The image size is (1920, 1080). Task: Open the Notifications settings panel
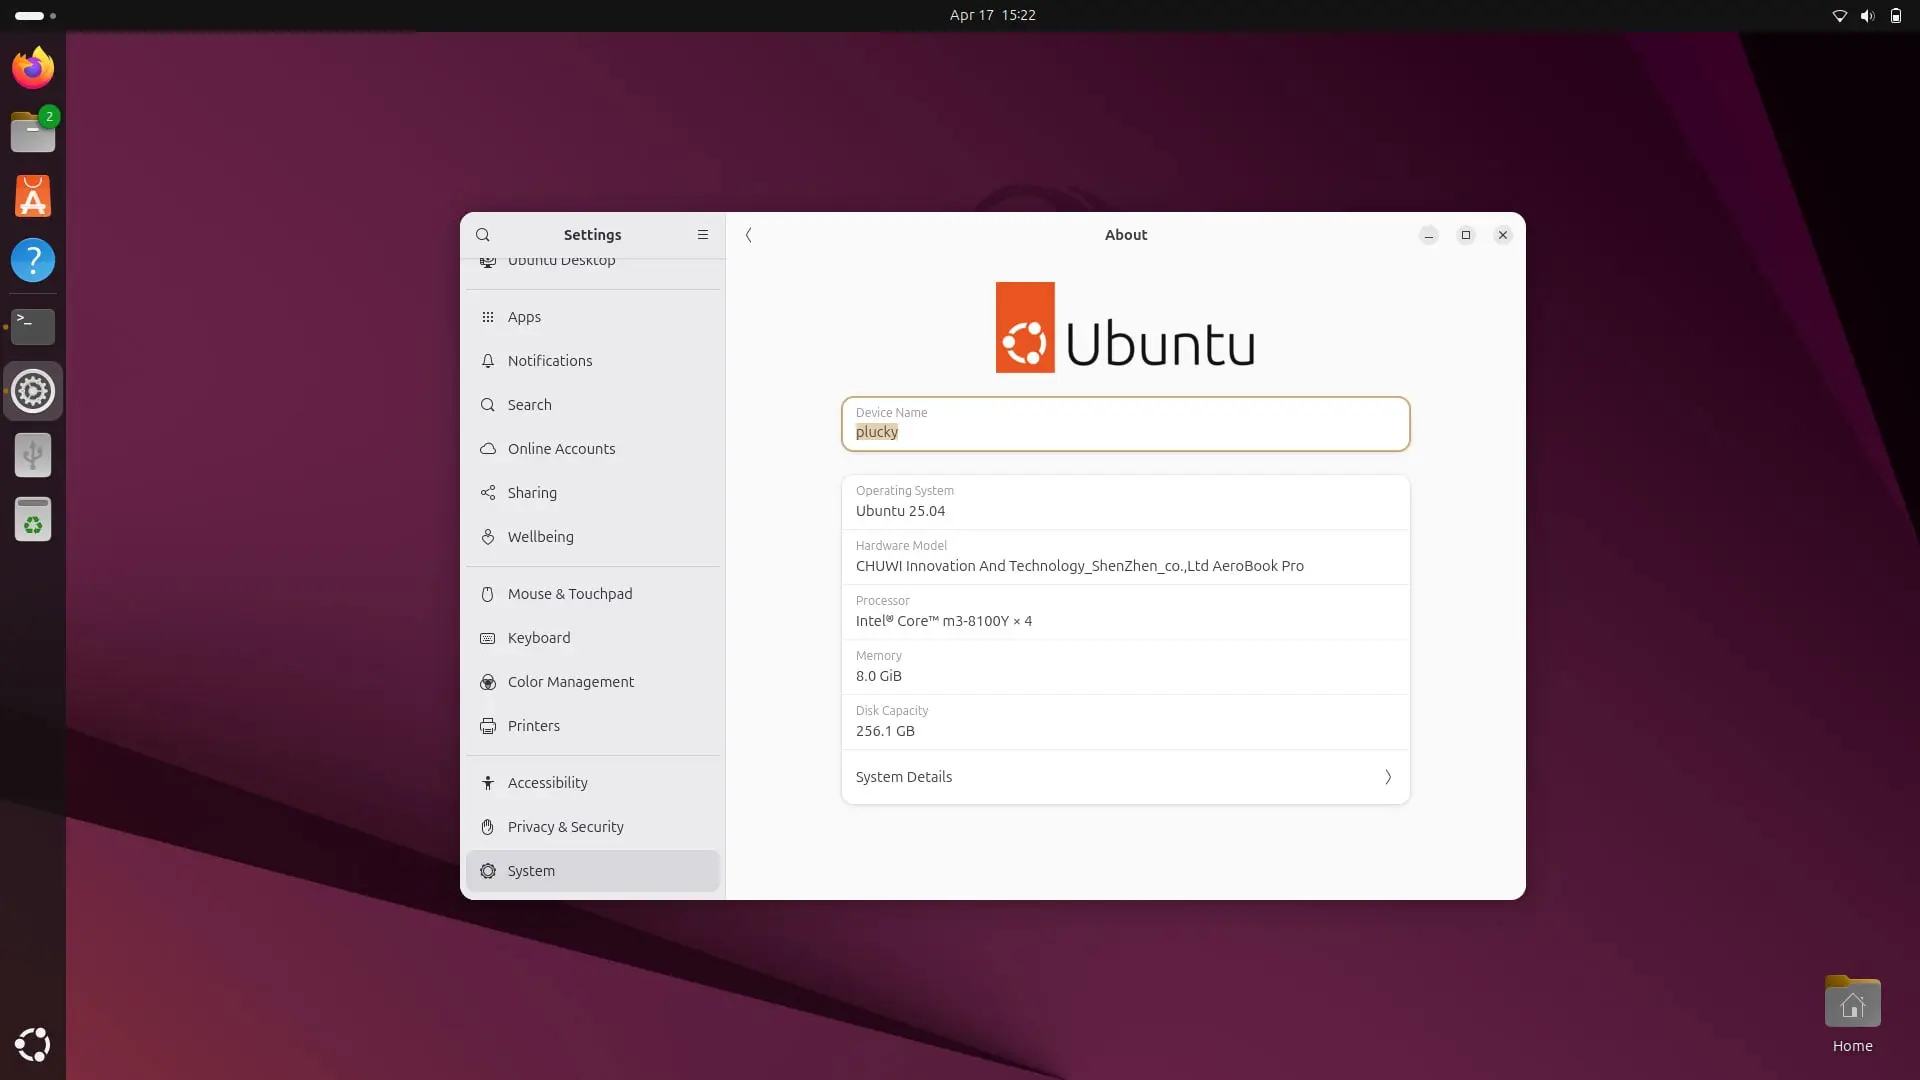pos(593,361)
